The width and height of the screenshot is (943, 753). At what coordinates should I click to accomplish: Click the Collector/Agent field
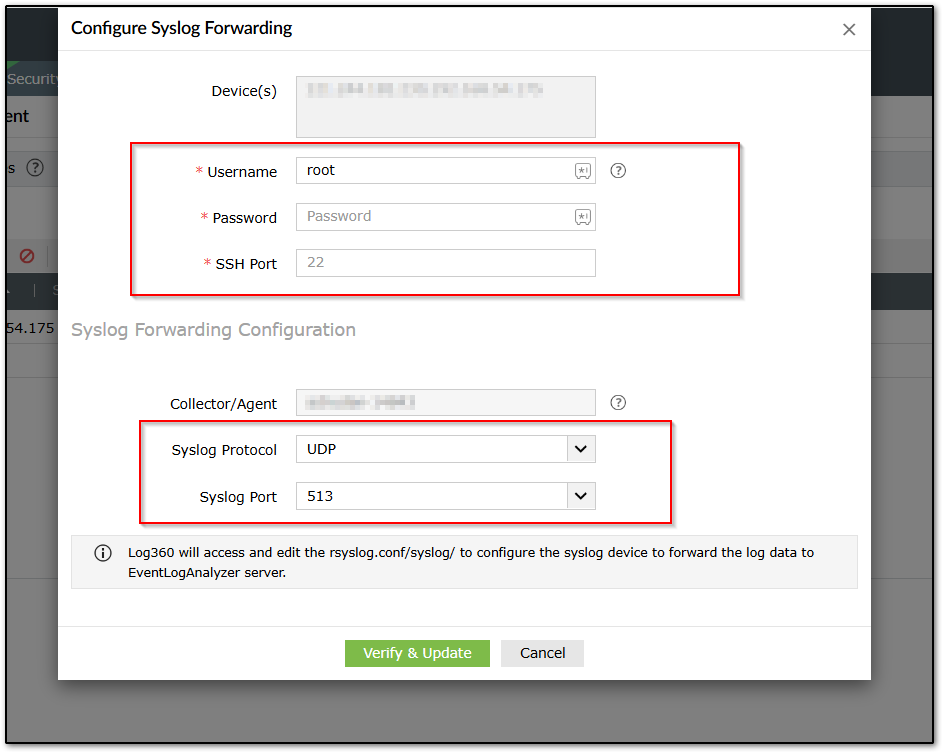pos(445,403)
